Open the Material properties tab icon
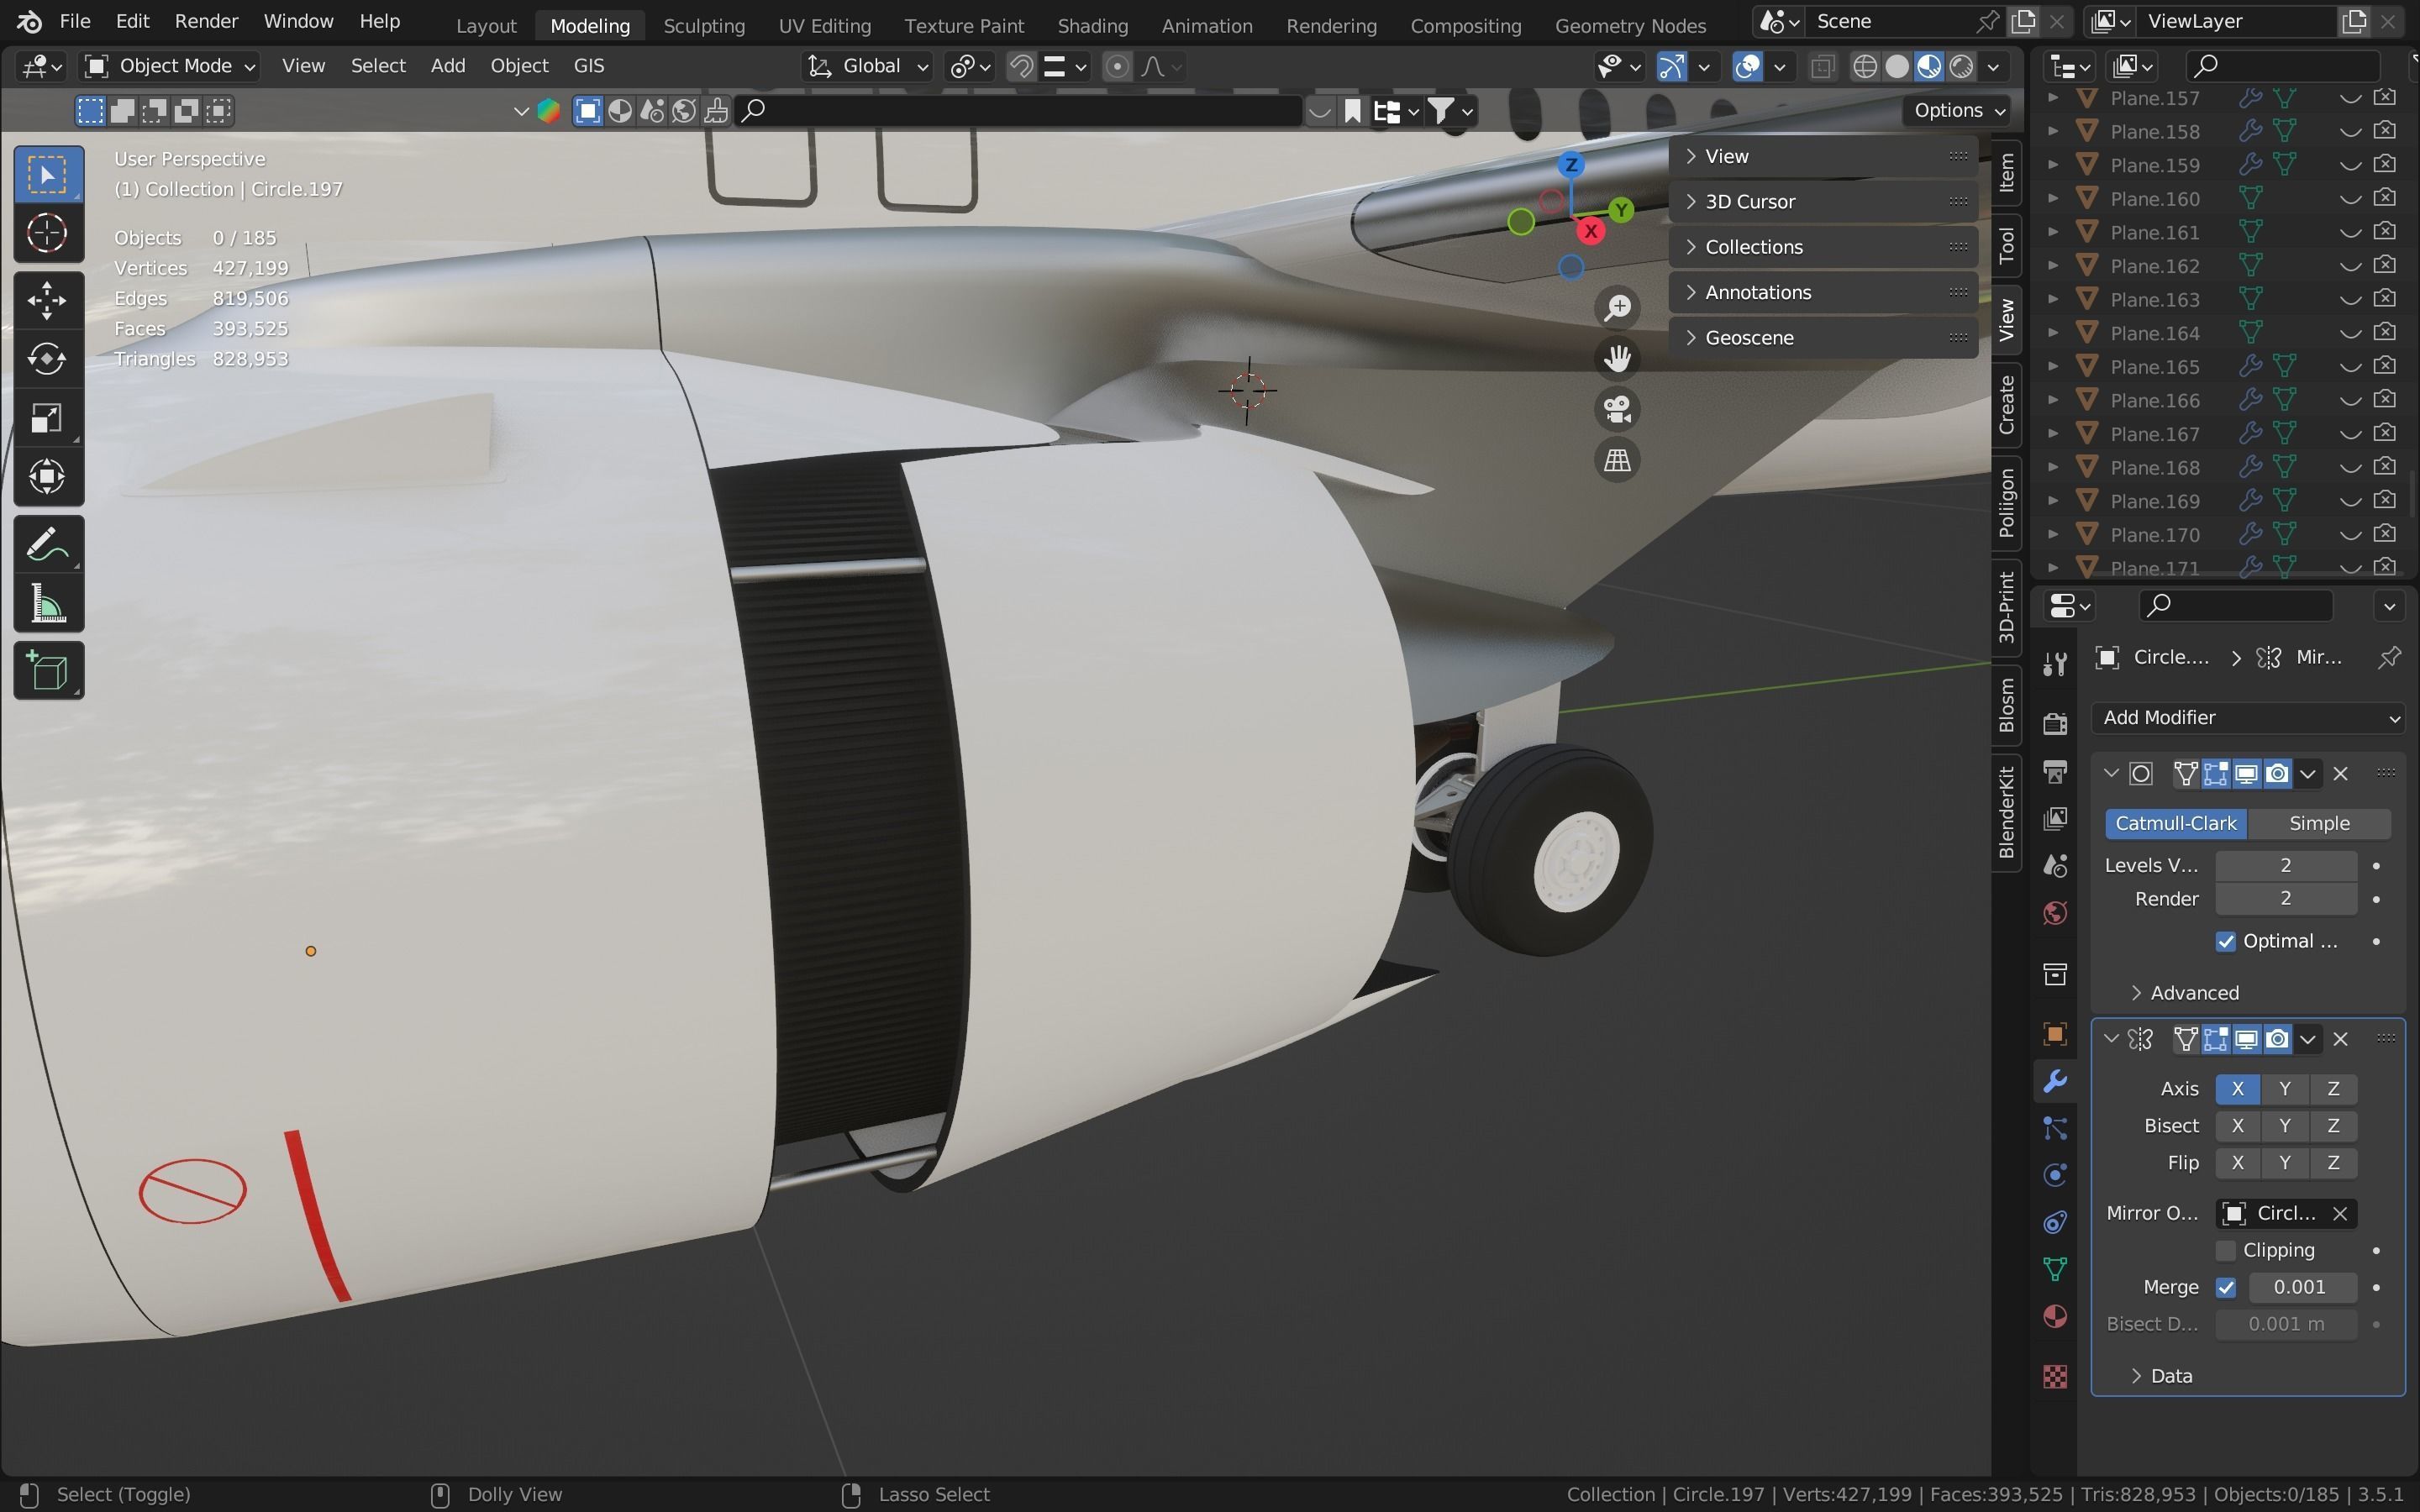 [x=2055, y=1316]
